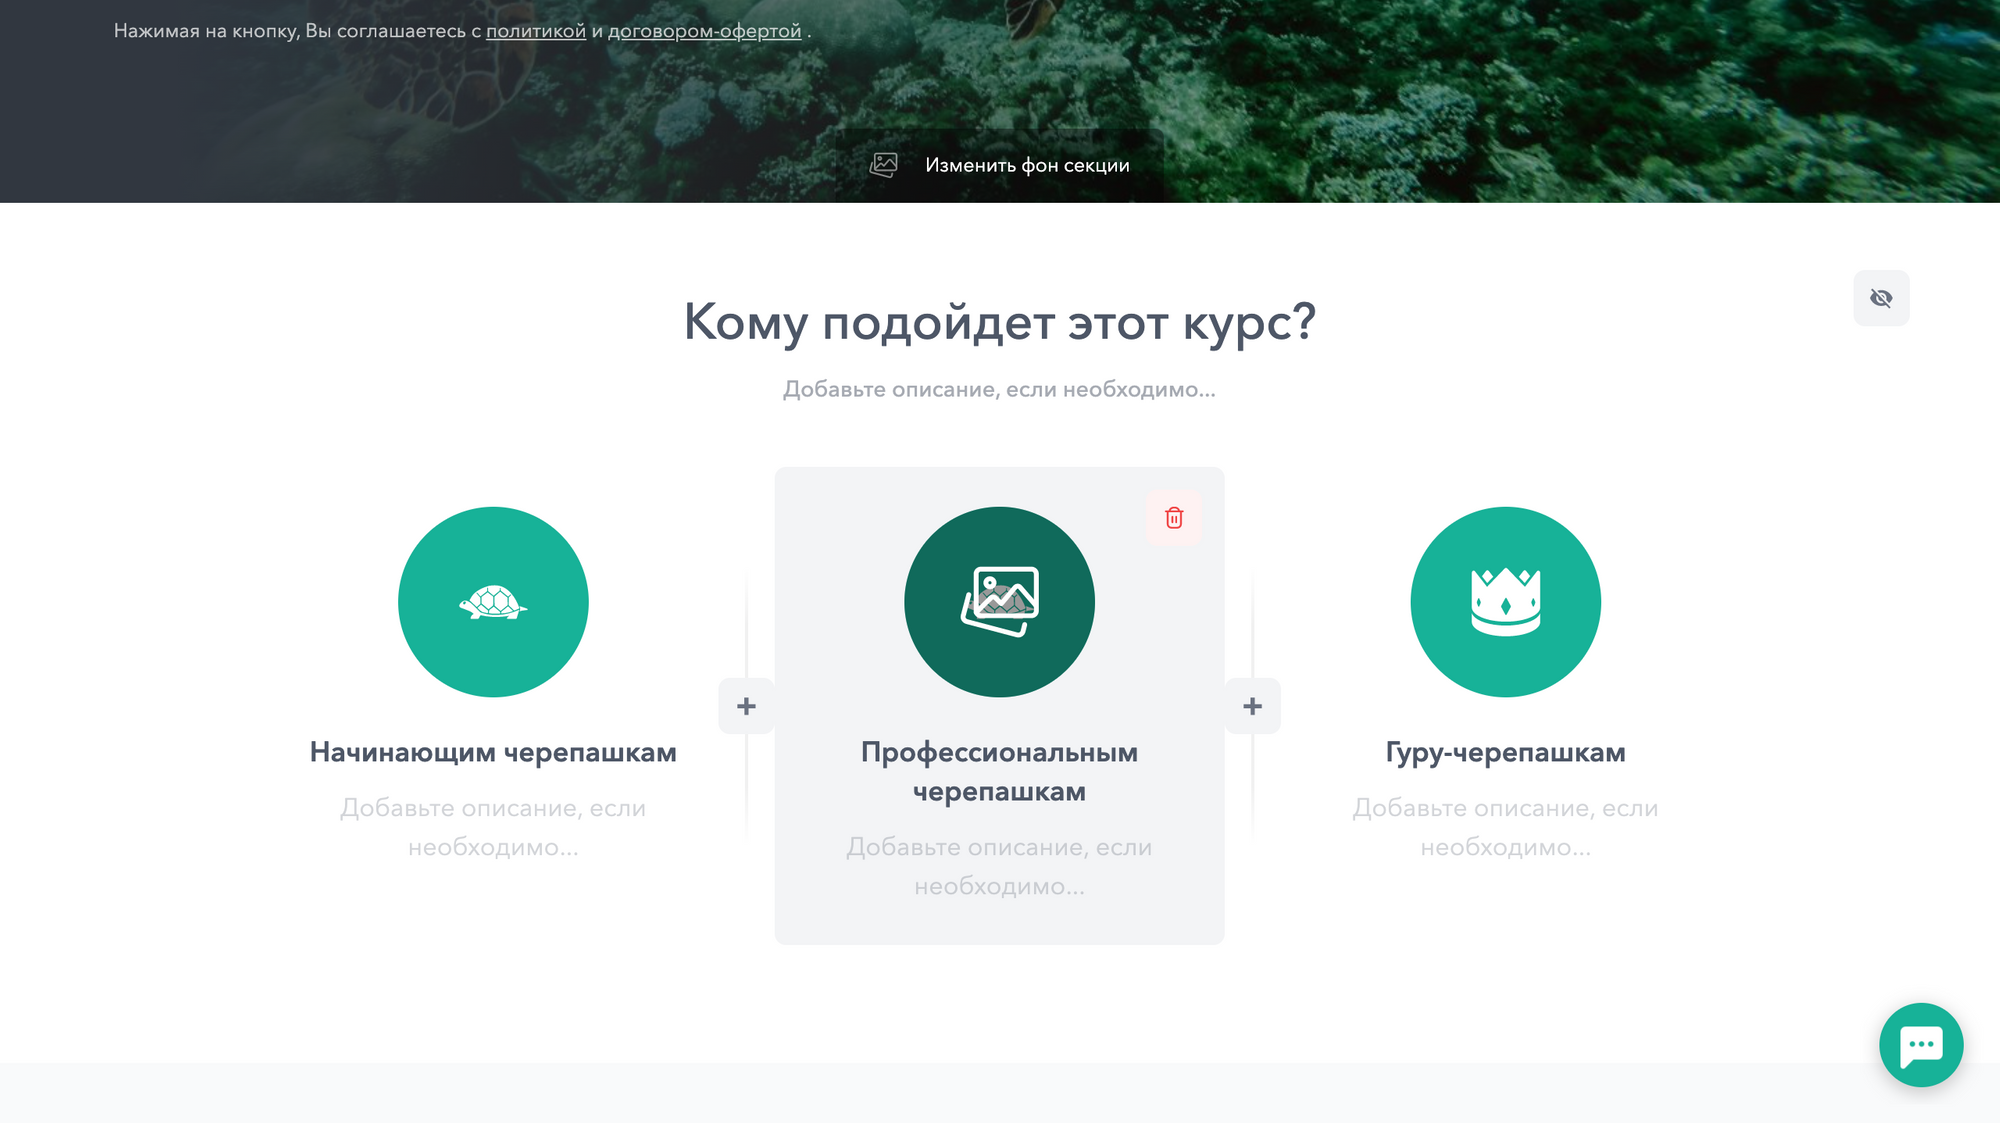Delete the 'Профессиональным черепашкам' card via trash icon

[x=1173, y=518]
